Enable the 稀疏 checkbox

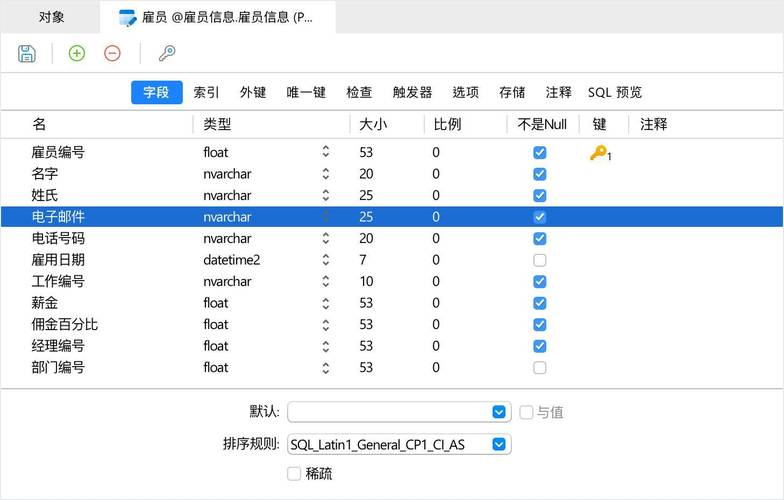(294, 473)
